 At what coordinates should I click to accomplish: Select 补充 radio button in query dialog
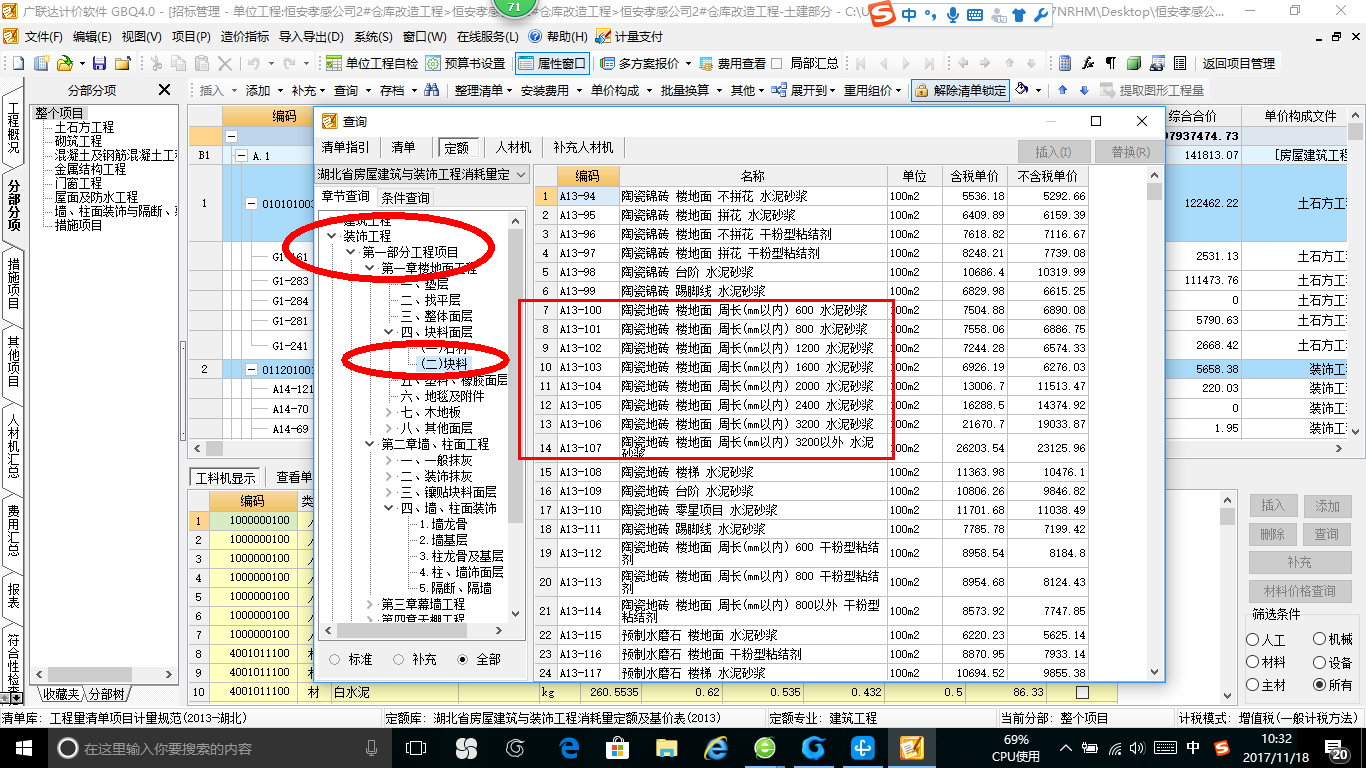399,660
